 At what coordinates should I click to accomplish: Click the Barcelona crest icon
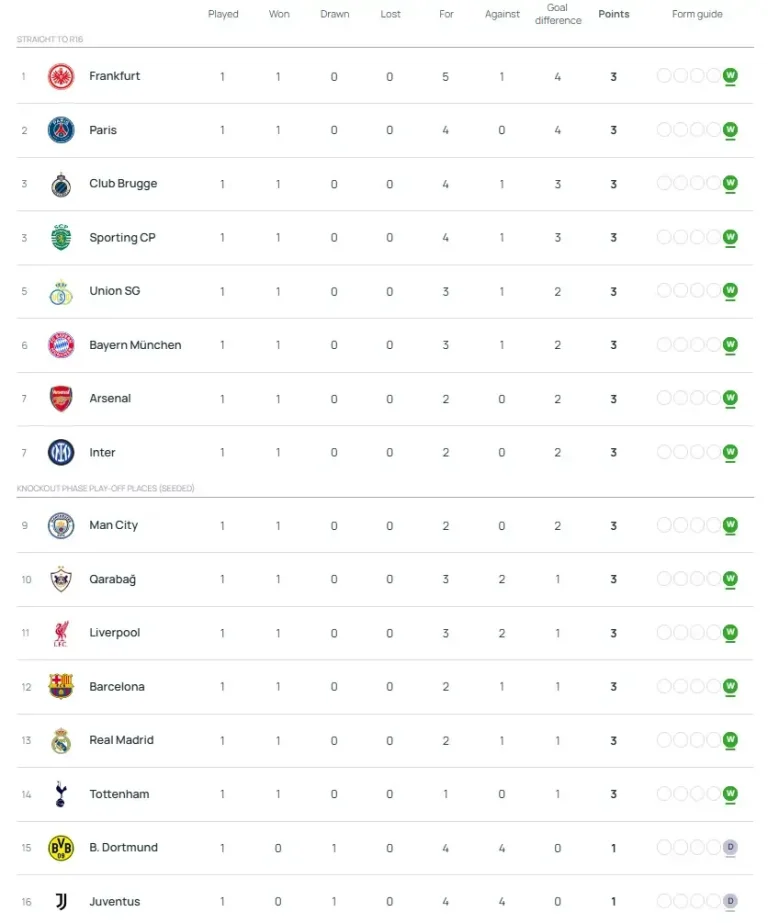click(61, 687)
